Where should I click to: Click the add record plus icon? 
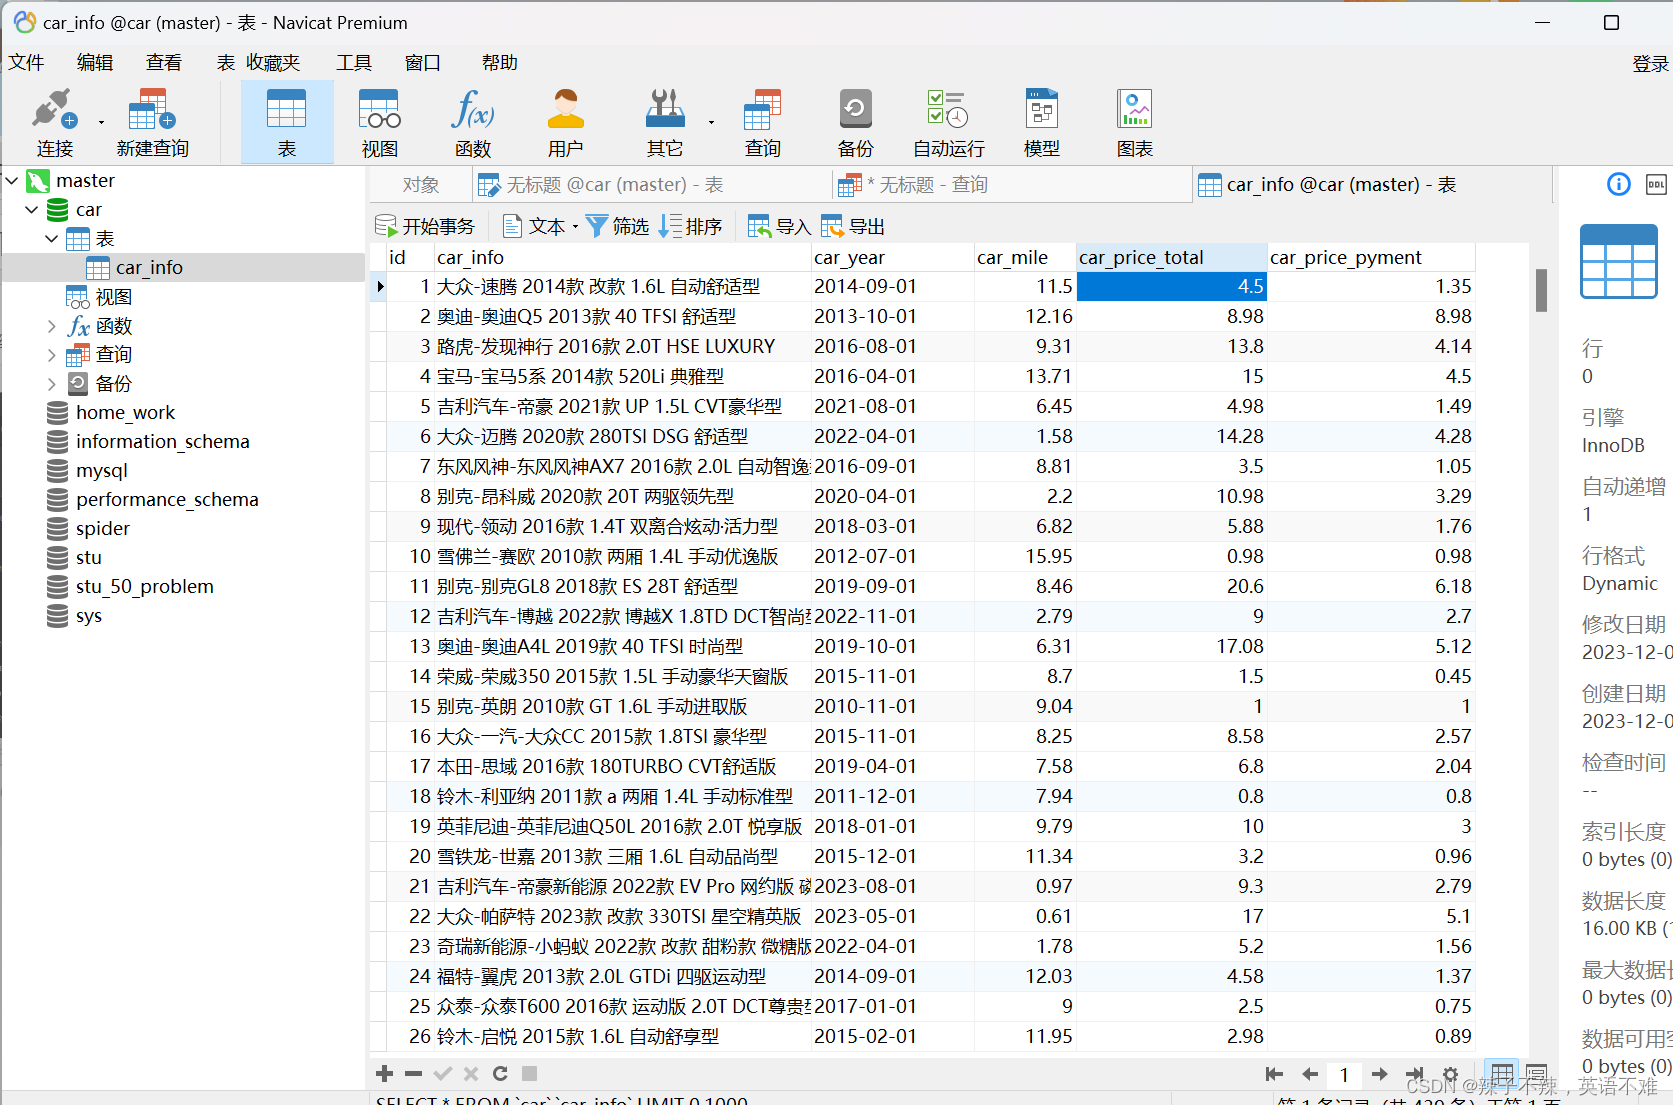tap(384, 1073)
